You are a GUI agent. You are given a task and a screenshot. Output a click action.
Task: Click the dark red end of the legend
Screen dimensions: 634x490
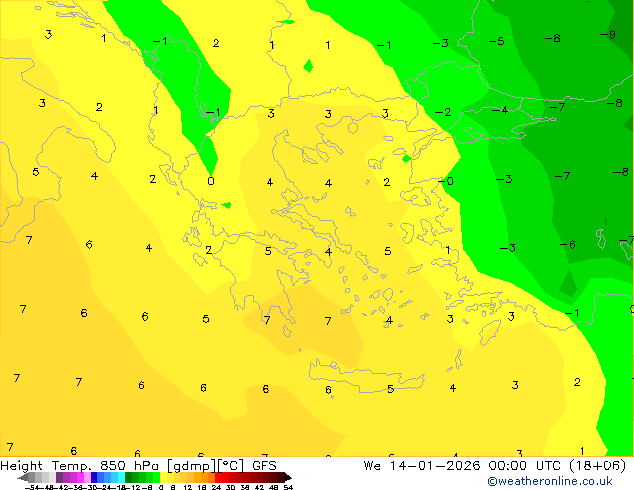coord(282,477)
